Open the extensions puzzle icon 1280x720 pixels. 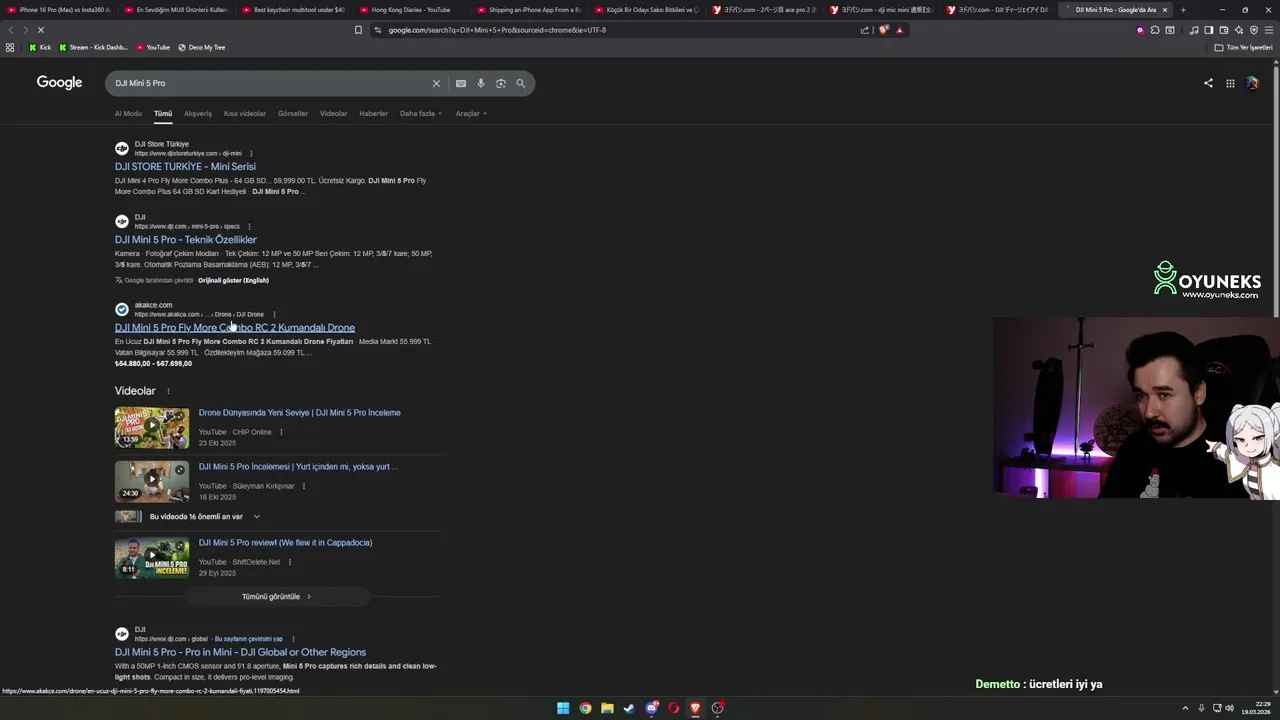[x=1155, y=30]
